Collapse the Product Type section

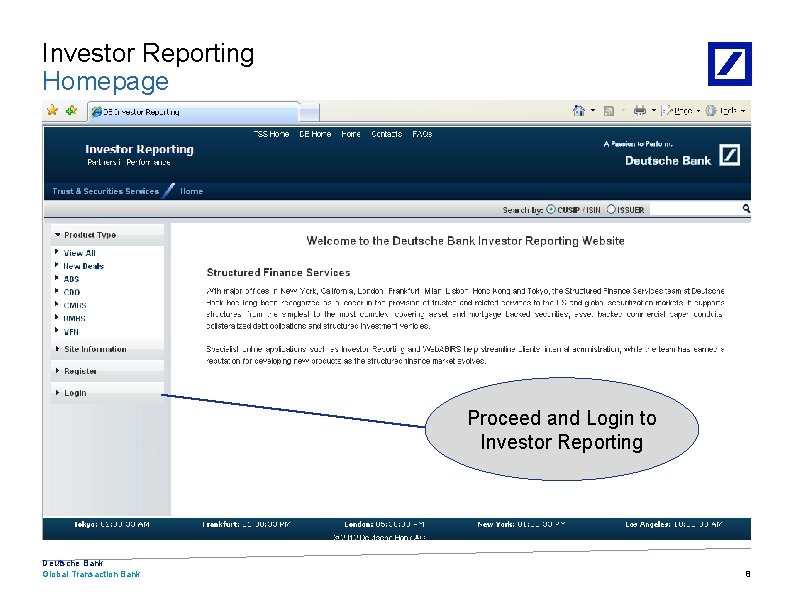(x=107, y=235)
